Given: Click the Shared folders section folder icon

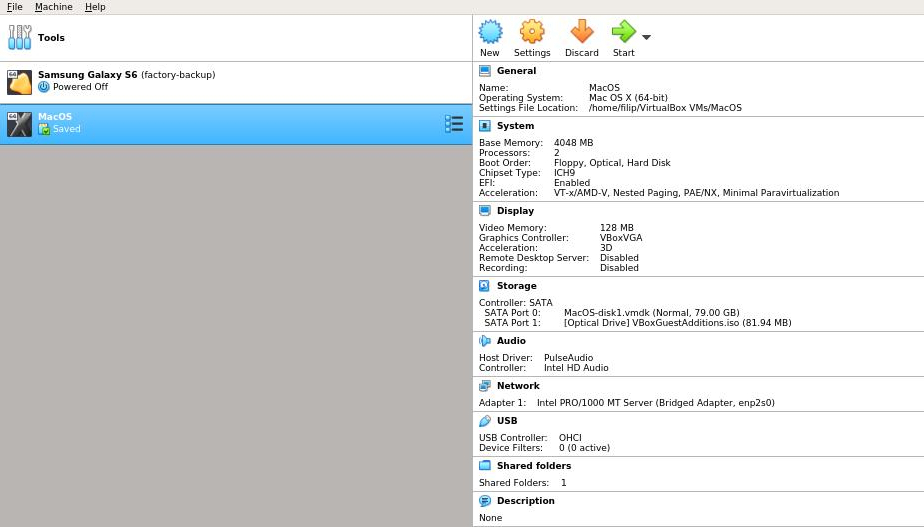Looking at the screenshot, I should pyautogui.click(x=485, y=466).
